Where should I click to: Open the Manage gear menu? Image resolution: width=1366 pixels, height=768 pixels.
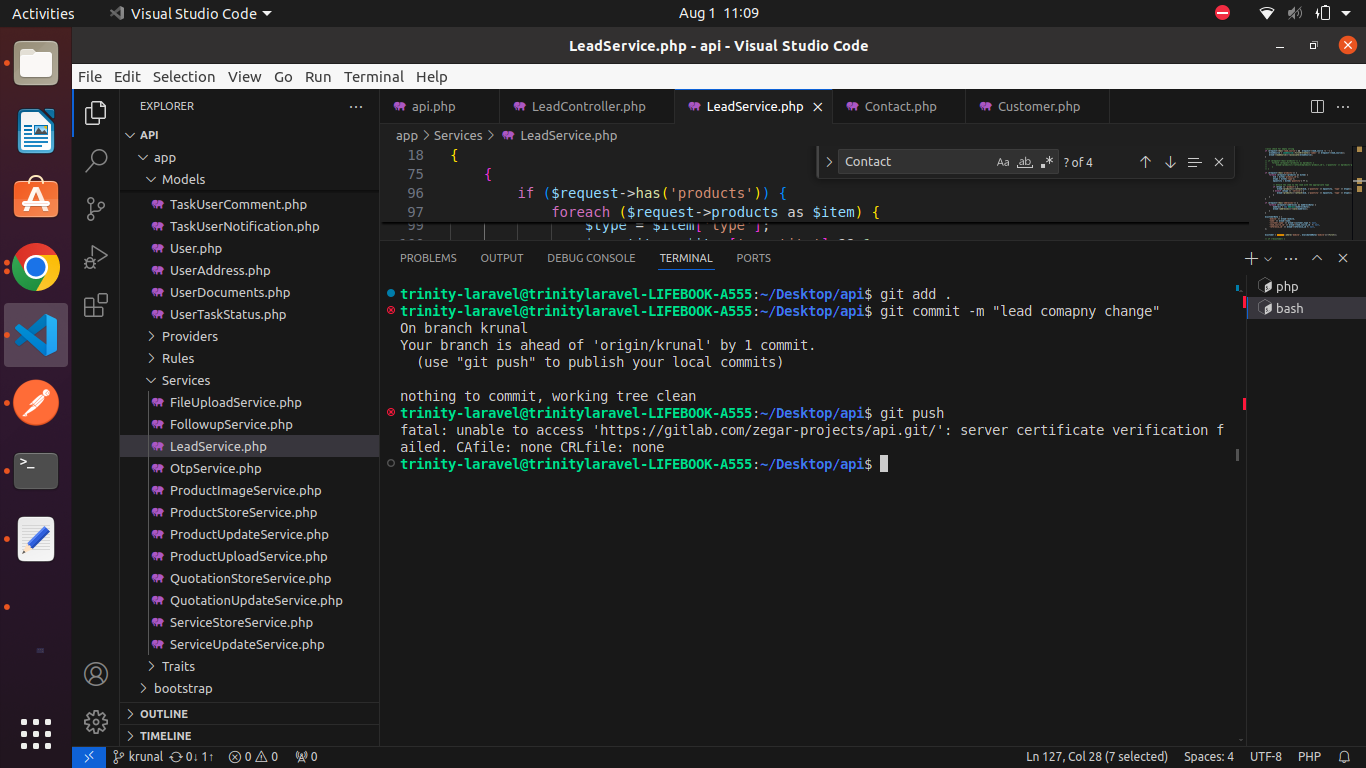click(96, 721)
